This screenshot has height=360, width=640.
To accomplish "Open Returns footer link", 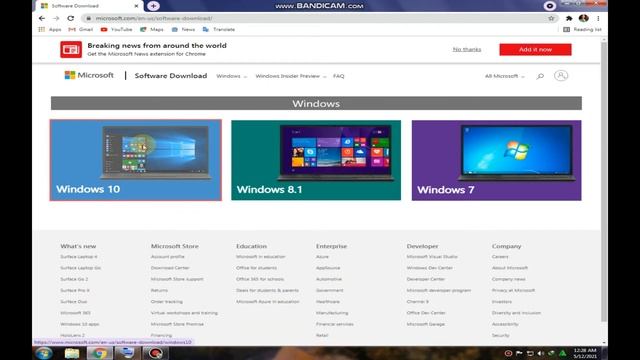I will [x=159, y=290].
